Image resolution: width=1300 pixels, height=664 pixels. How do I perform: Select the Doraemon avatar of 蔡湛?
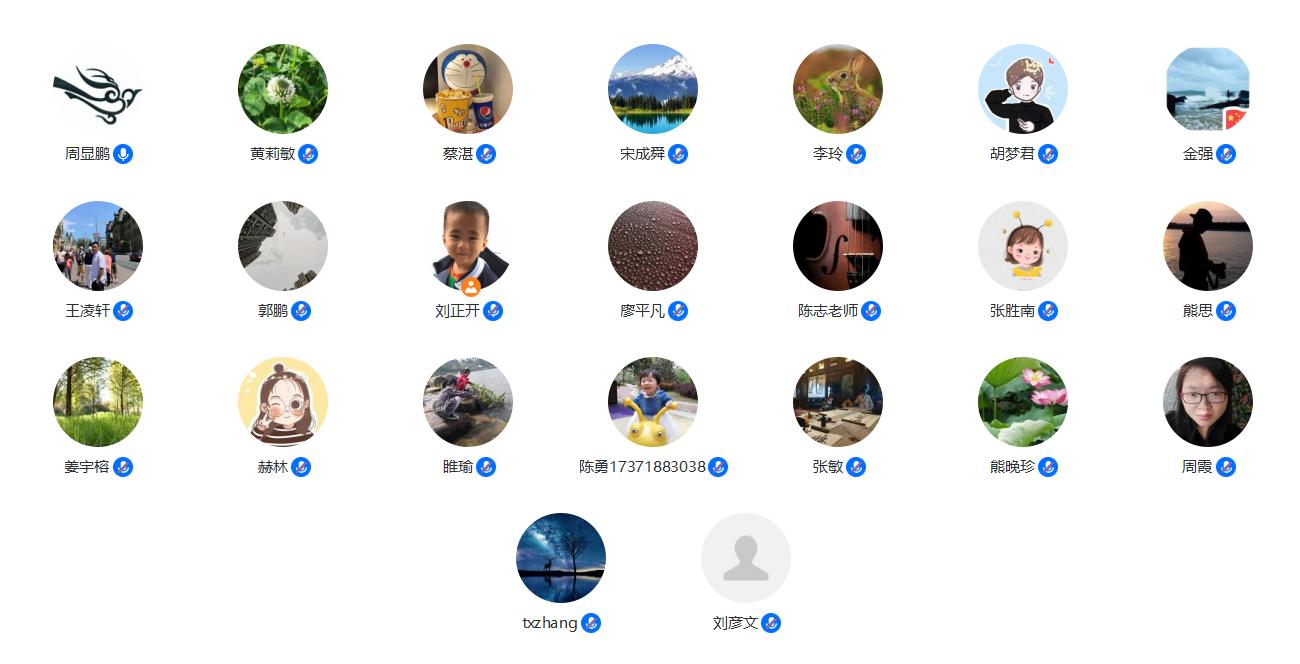point(468,89)
